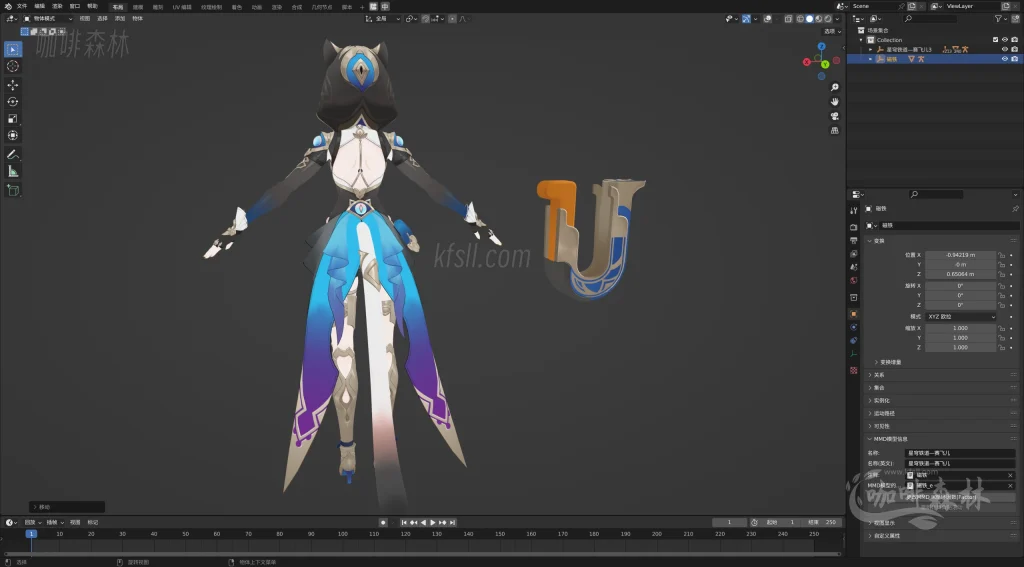The height and width of the screenshot is (567, 1024).
Task: Open the 窗口 Window menu
Action: [x=74, y=6]
